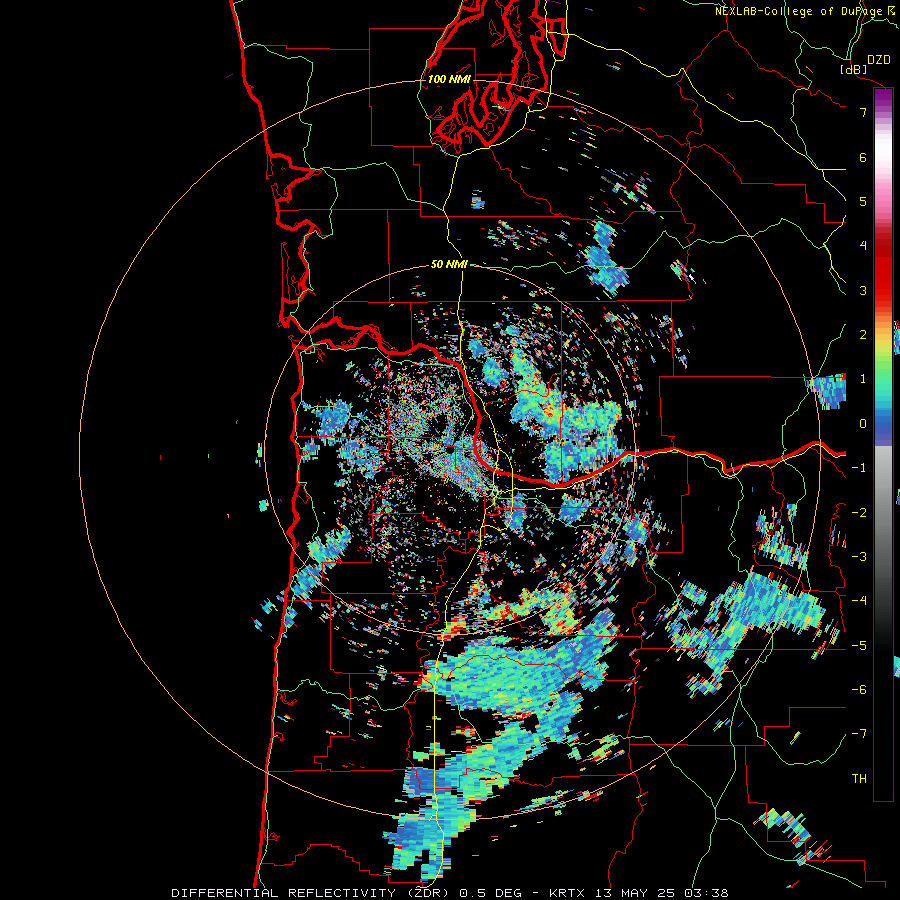The height and width of the screenshot is (900, 900).
Task: Select the 6 dB scale label
Action: (x=863, y=157)
